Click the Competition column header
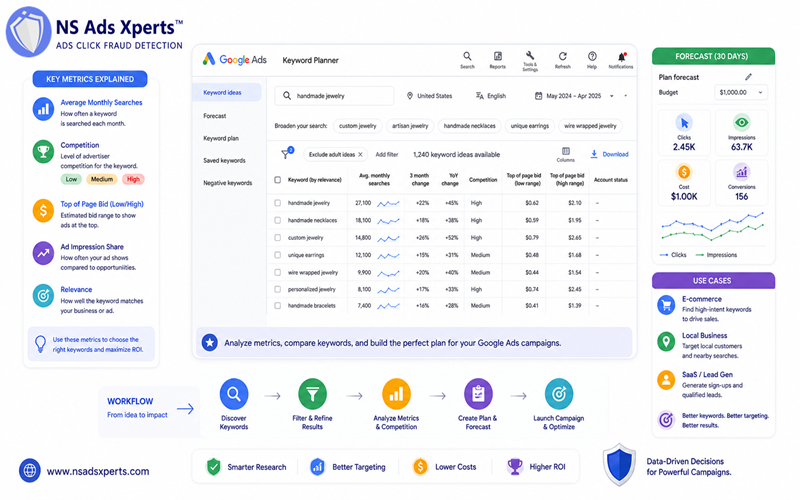Image resolution: width=800 pixels, height=500 pixels. point(483,180)
